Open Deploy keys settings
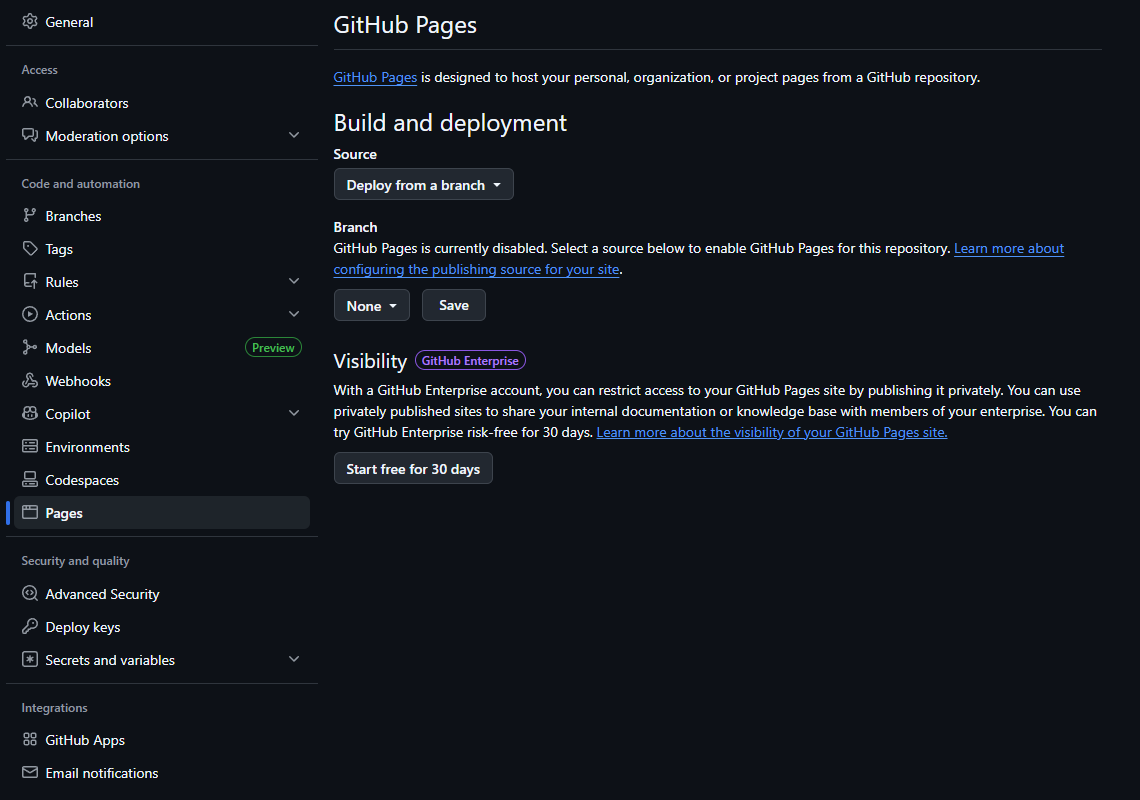The width and height of the screenshot is (1140, 800). tap(161, 627)
